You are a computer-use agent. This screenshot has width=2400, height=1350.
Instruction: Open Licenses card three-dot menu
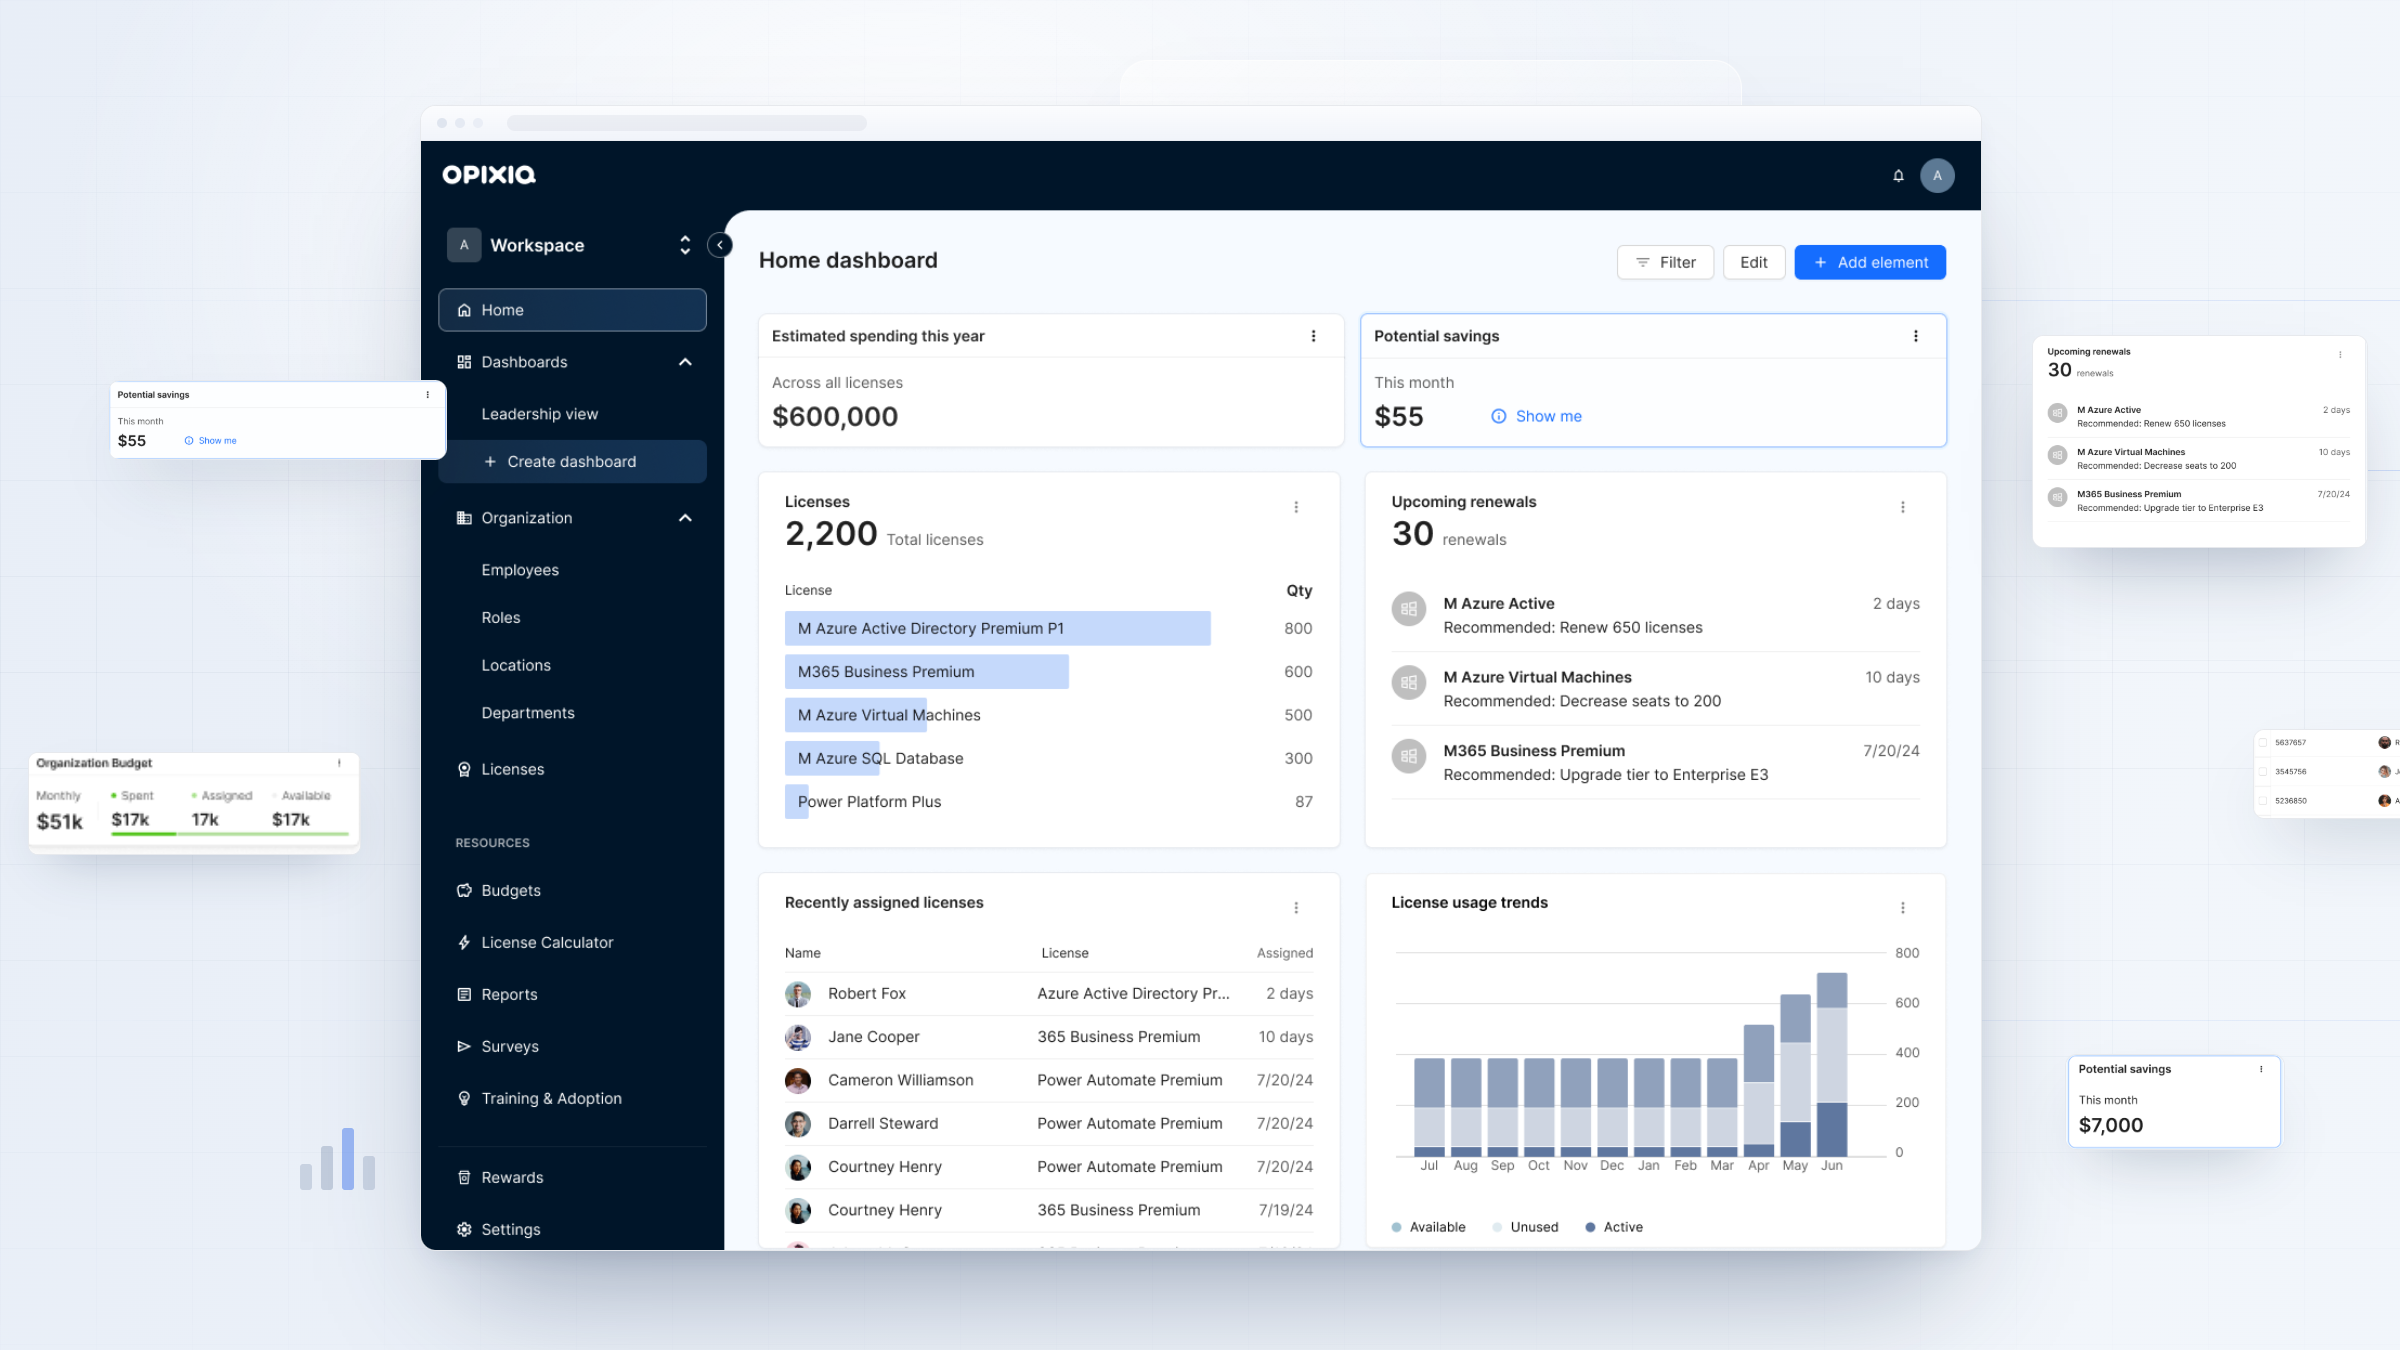[x=1296, y=507]
